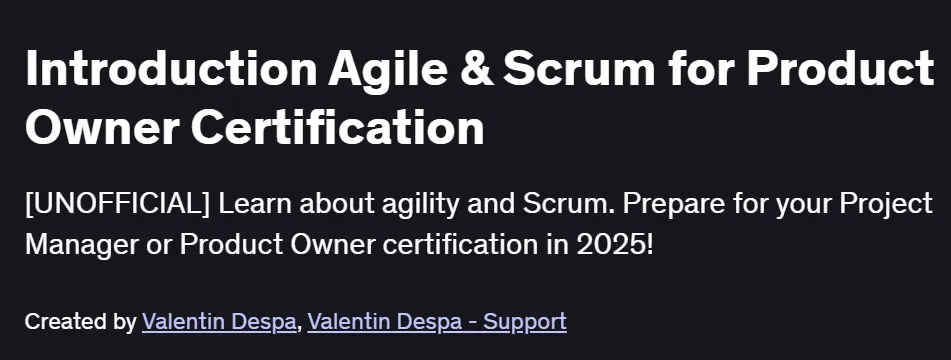Click the Created by label
The width and height of the screenshot is (951, 360).
point(81,322)
